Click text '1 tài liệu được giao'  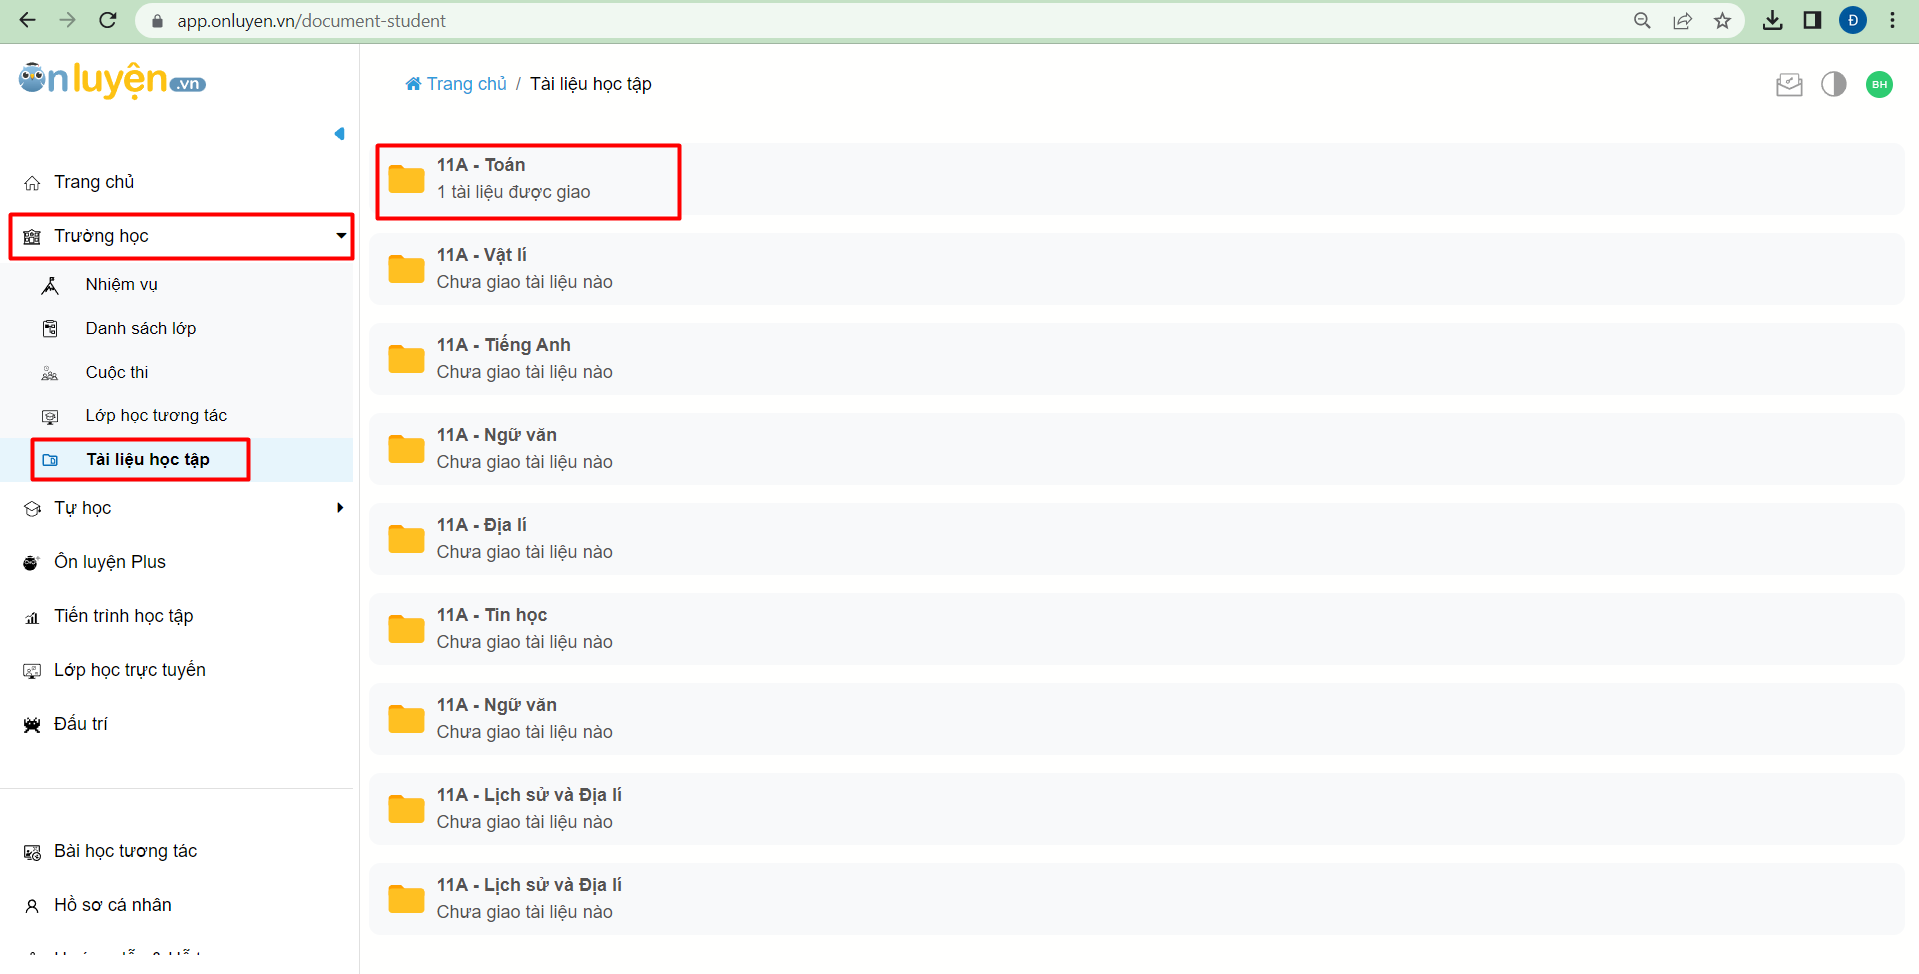(514, 192)
